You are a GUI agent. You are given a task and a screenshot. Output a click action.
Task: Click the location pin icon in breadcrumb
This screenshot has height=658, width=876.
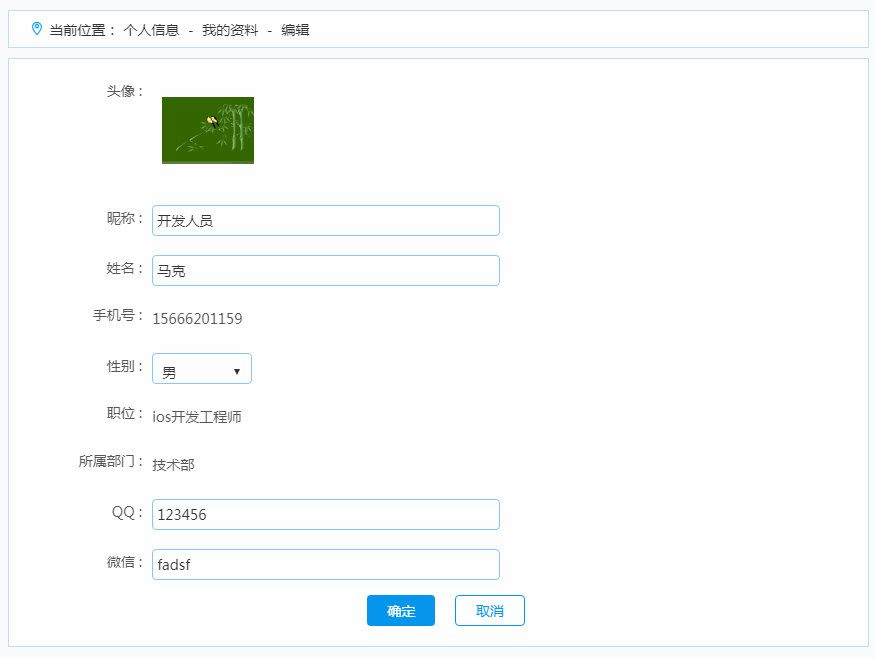point(37,29)
